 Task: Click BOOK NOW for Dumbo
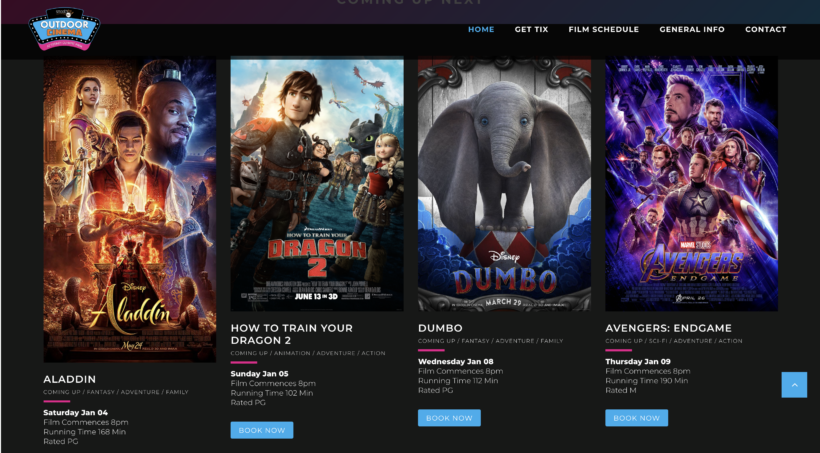[449, 417]
